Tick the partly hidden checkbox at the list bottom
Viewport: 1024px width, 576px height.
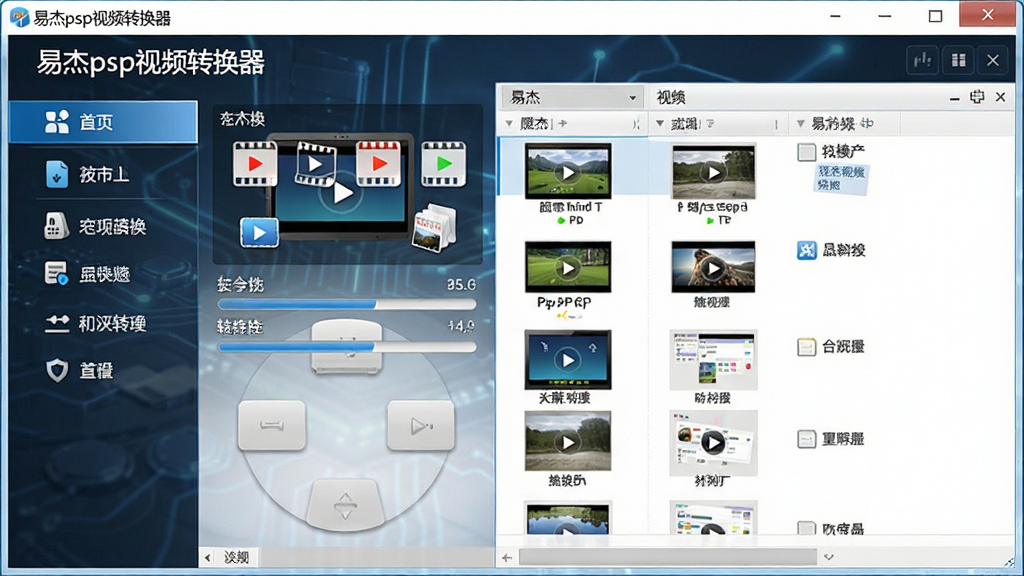click(x=807, y=528)
